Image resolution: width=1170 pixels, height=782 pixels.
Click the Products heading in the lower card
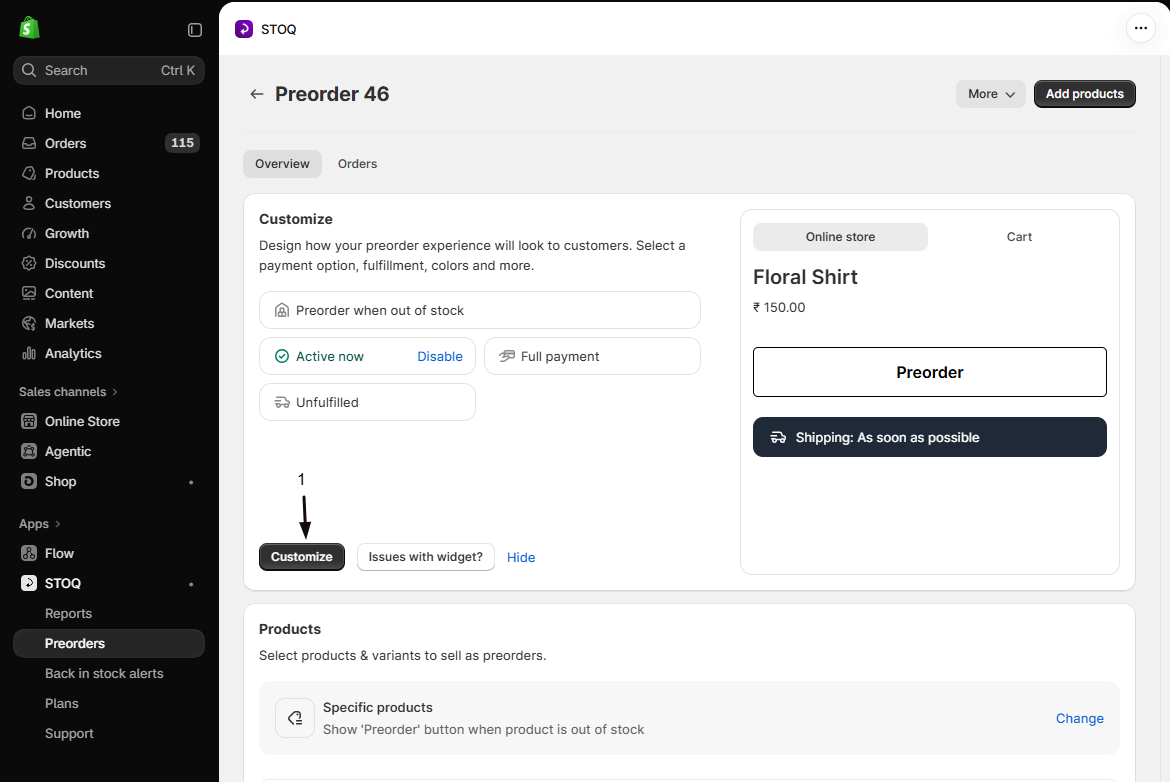point(290,629)
